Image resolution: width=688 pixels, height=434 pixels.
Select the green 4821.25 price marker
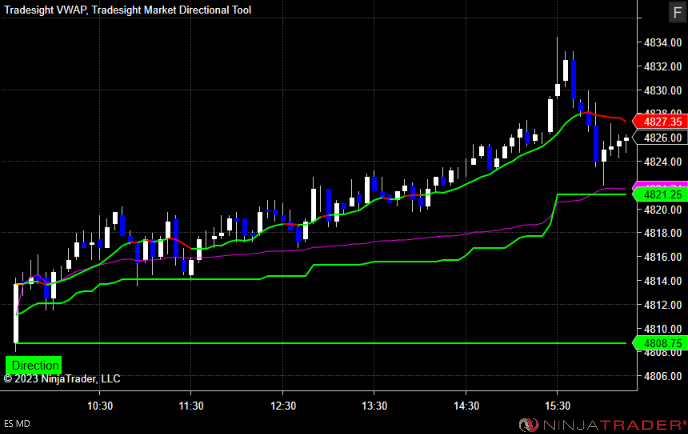[x=659, y=194]
